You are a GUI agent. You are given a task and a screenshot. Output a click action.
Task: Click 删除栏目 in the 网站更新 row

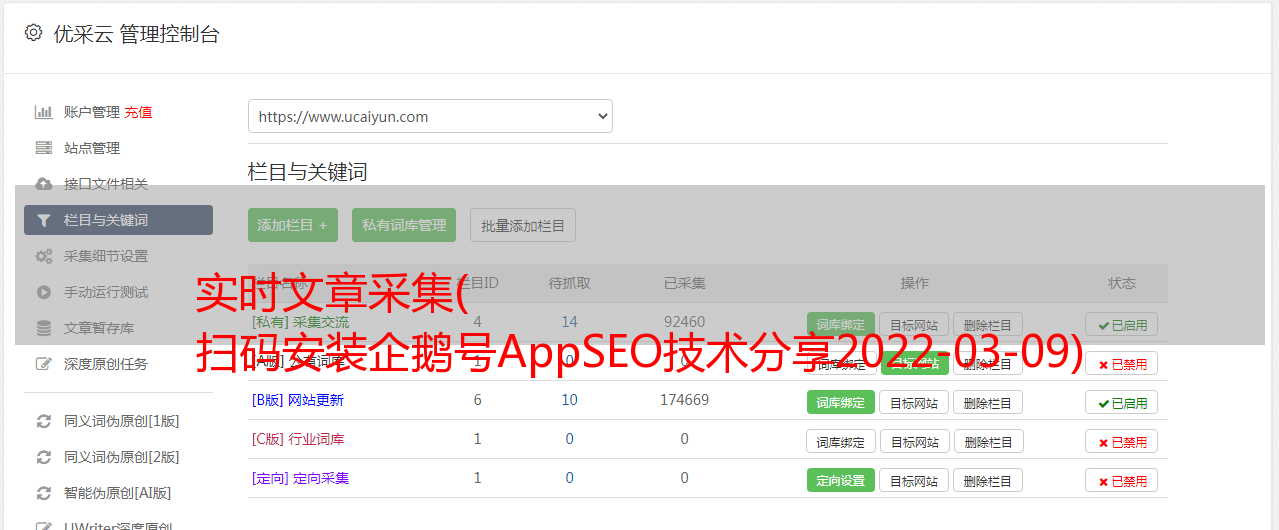coord(988,402)
